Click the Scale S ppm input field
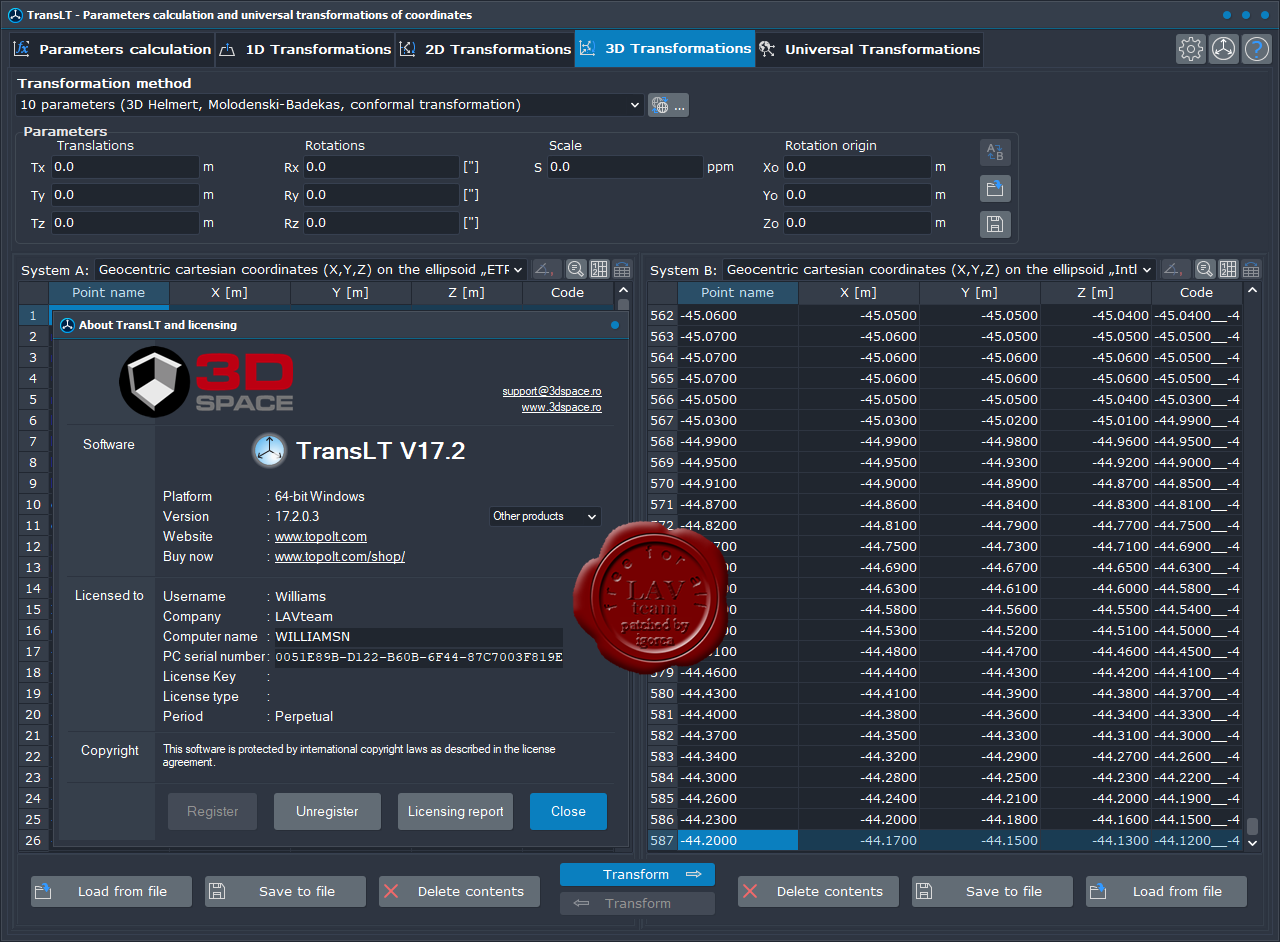 pos(624,167)
